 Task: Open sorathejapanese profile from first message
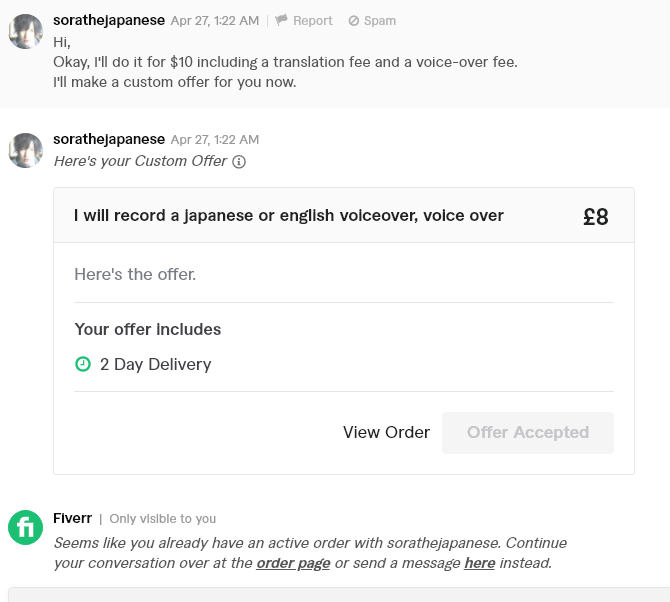[109, 20]
